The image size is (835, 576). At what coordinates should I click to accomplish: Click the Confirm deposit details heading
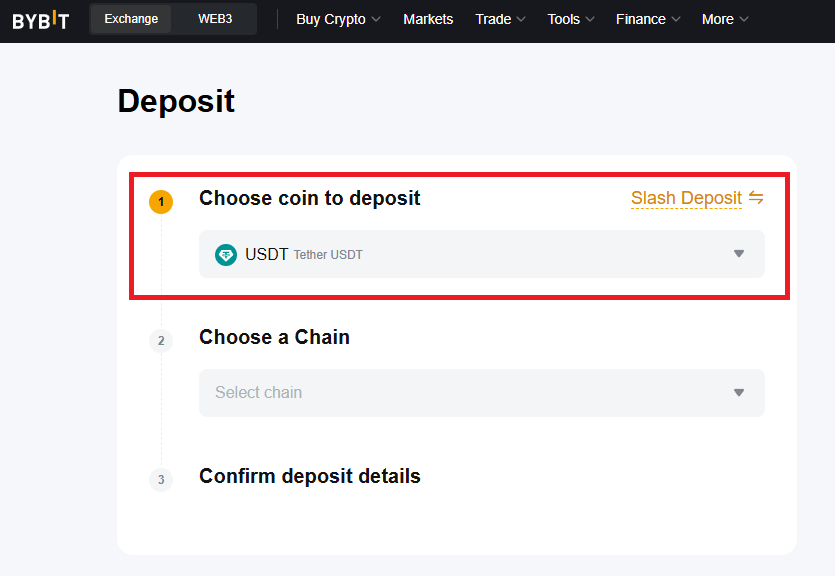point(310,476)
